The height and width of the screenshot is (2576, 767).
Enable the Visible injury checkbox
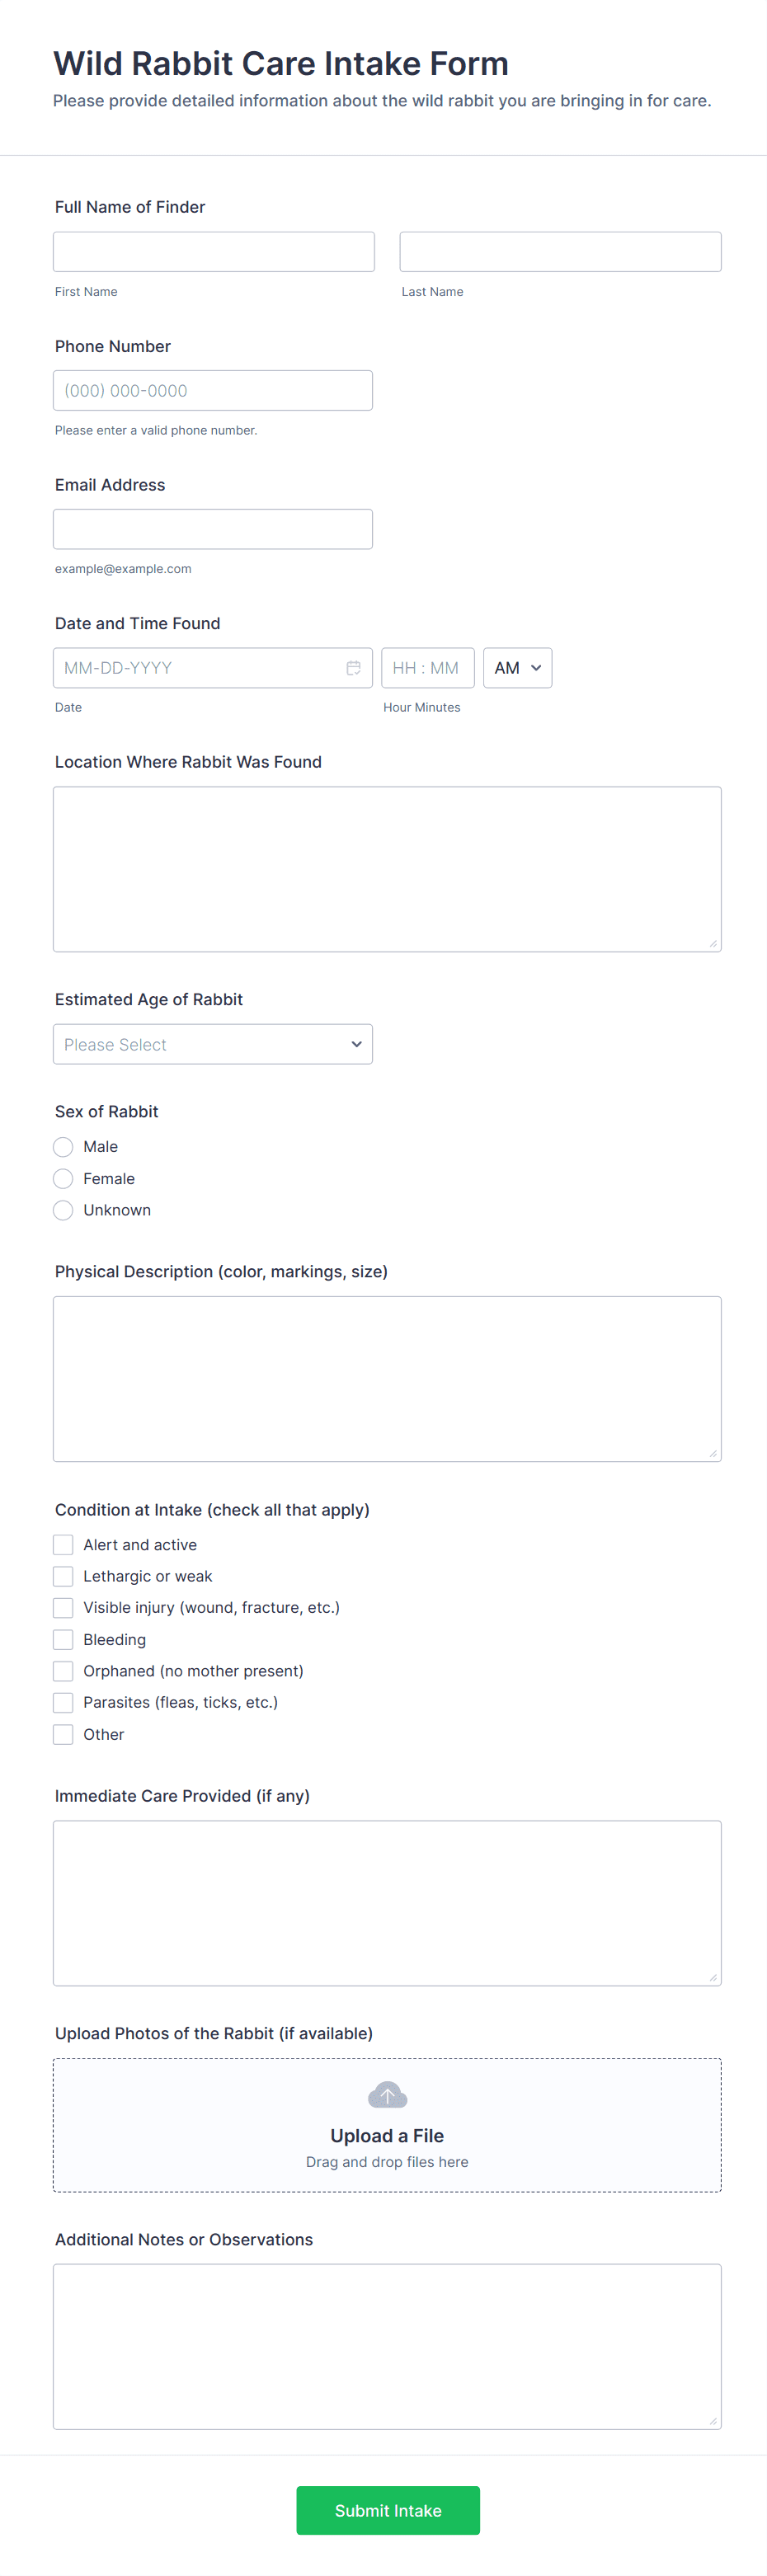tap(63, 1608)
